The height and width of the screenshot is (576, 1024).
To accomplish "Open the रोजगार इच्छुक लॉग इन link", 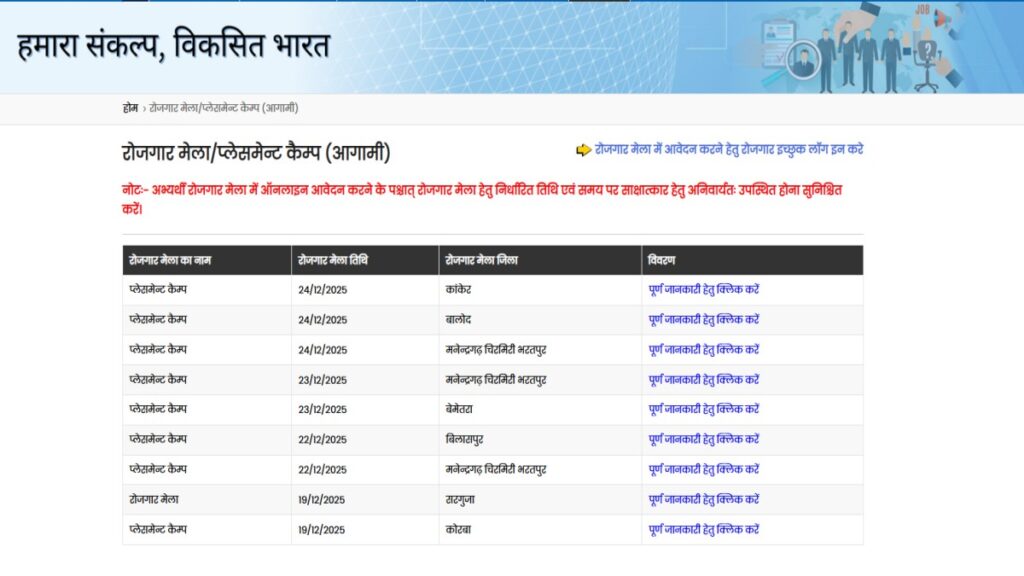I will (728, 149).
